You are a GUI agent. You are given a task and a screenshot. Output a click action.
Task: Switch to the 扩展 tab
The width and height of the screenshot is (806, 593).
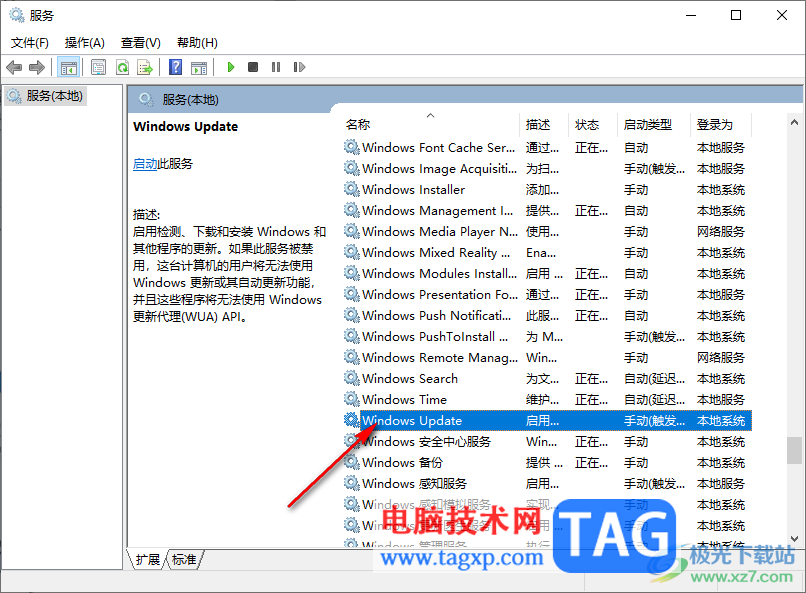[148, 560]
